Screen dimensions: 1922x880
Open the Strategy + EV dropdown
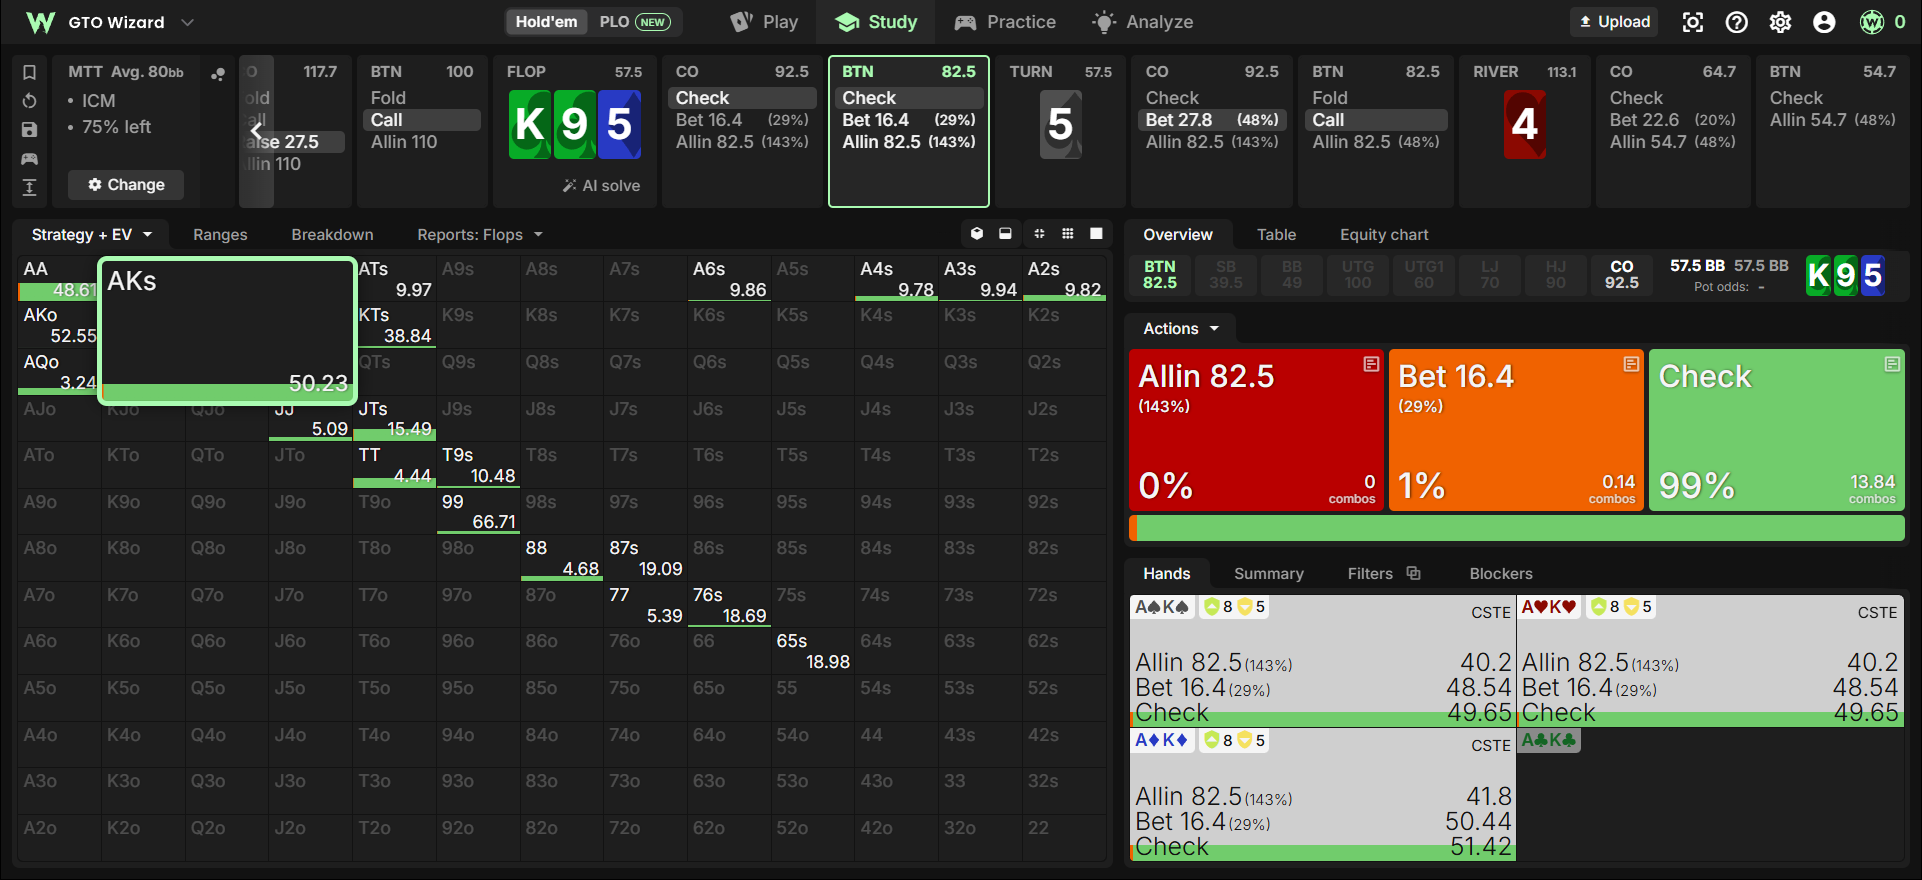[x=91, y=234]
